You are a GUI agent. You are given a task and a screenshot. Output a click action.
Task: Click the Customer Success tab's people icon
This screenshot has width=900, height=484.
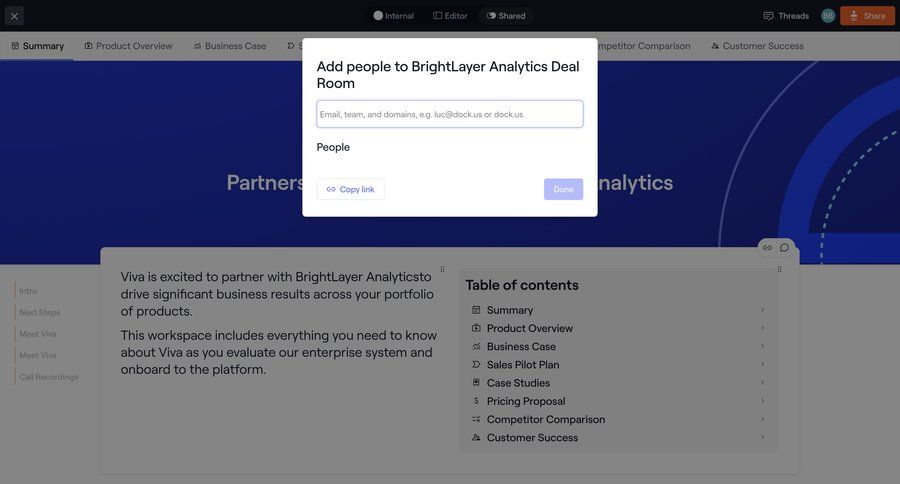715,46
